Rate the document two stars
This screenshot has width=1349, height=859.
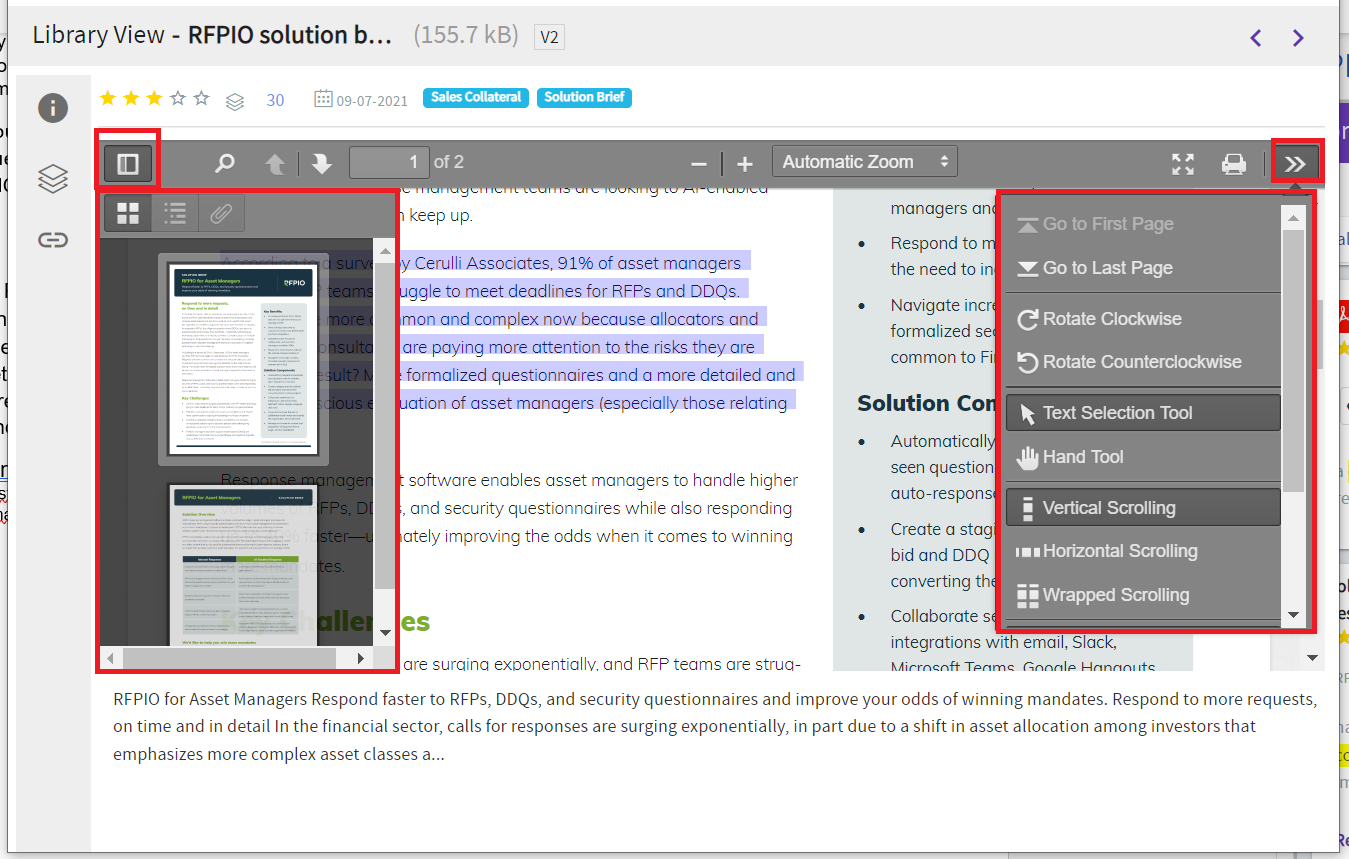click(x=131, y=98)
